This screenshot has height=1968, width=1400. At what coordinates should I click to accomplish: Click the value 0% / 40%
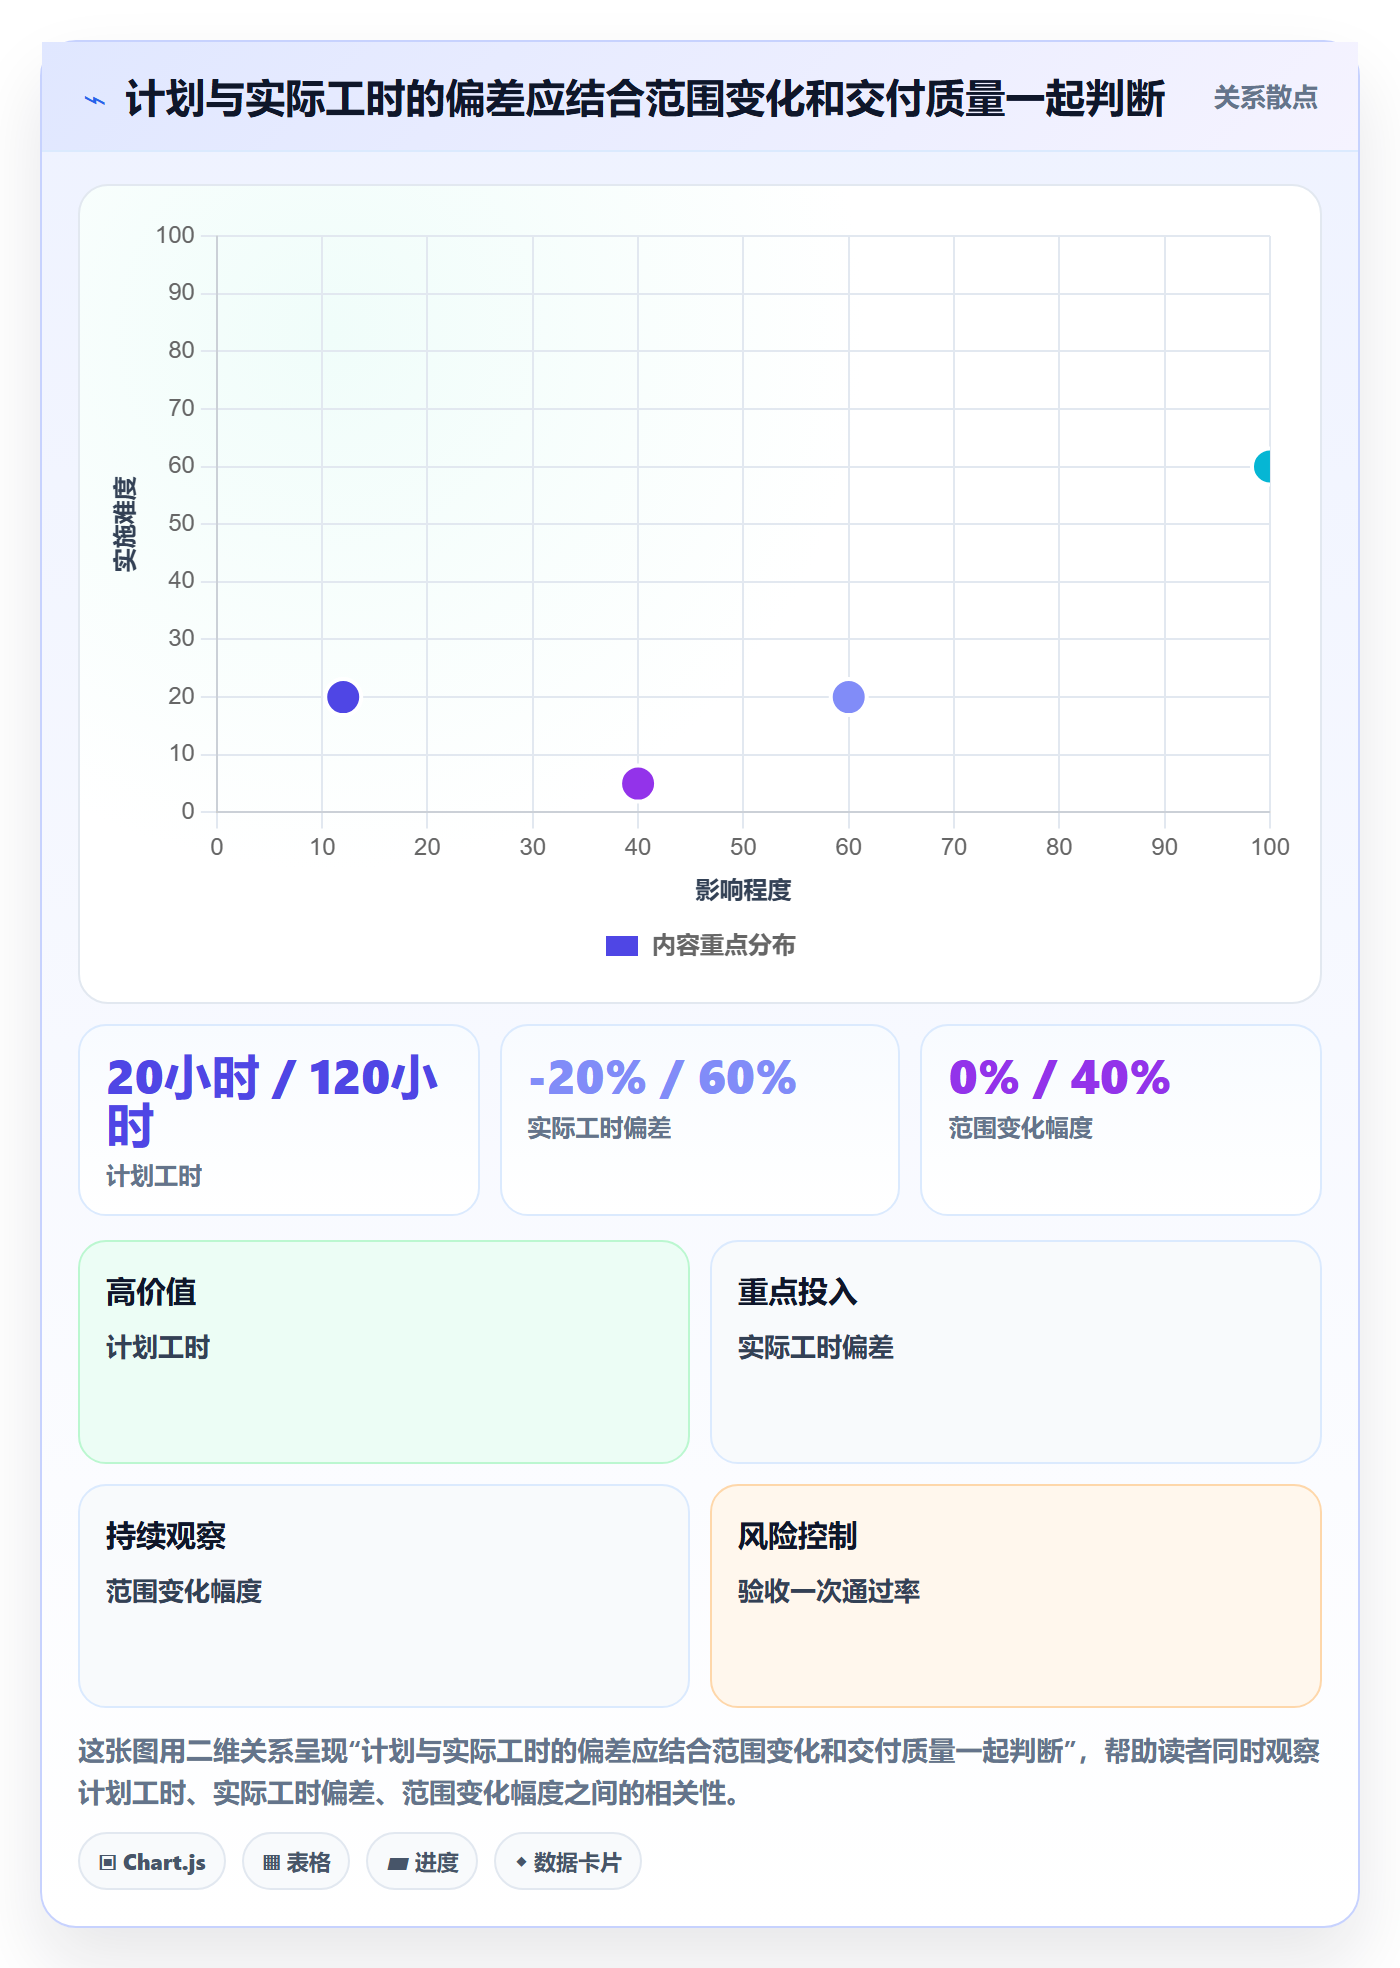[x=1059, y=1078]
